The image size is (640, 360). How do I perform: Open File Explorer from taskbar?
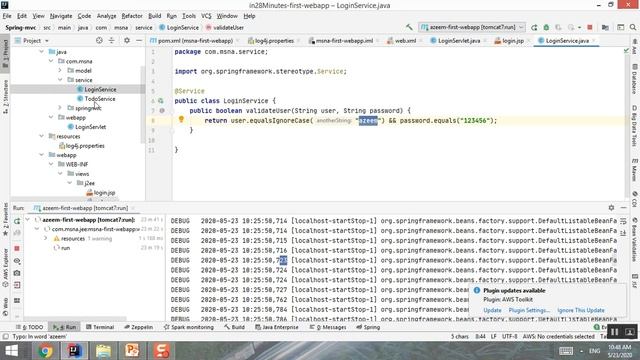[x=103, y=351]
